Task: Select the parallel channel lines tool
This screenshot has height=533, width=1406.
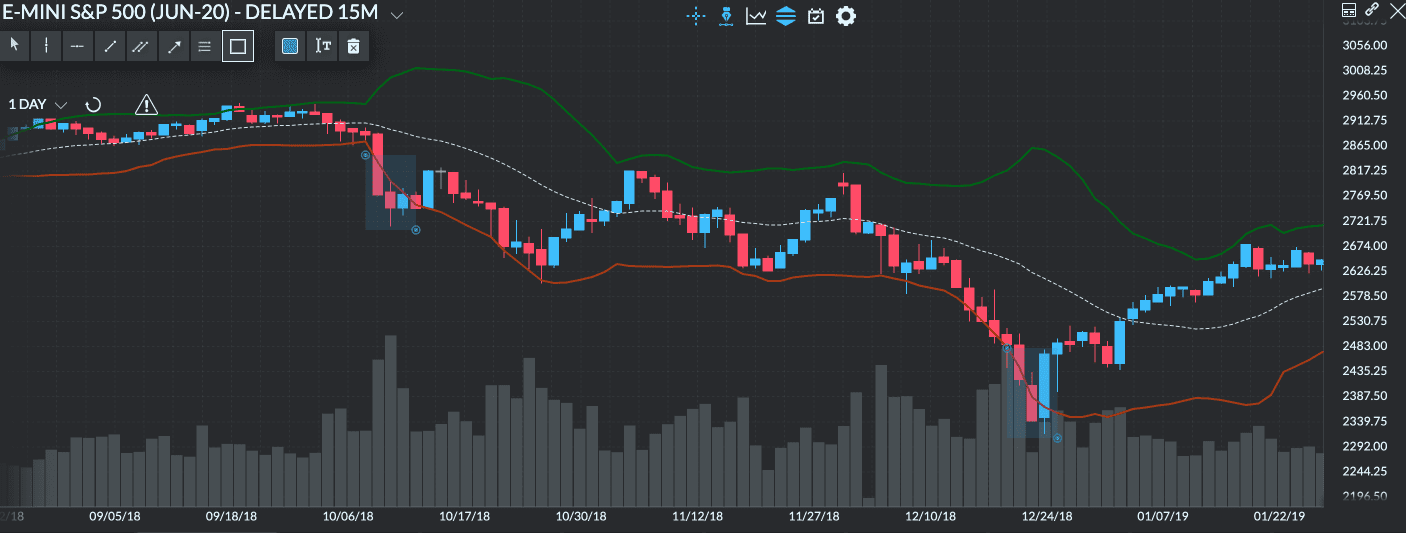Action: click(x=142, y=45)
